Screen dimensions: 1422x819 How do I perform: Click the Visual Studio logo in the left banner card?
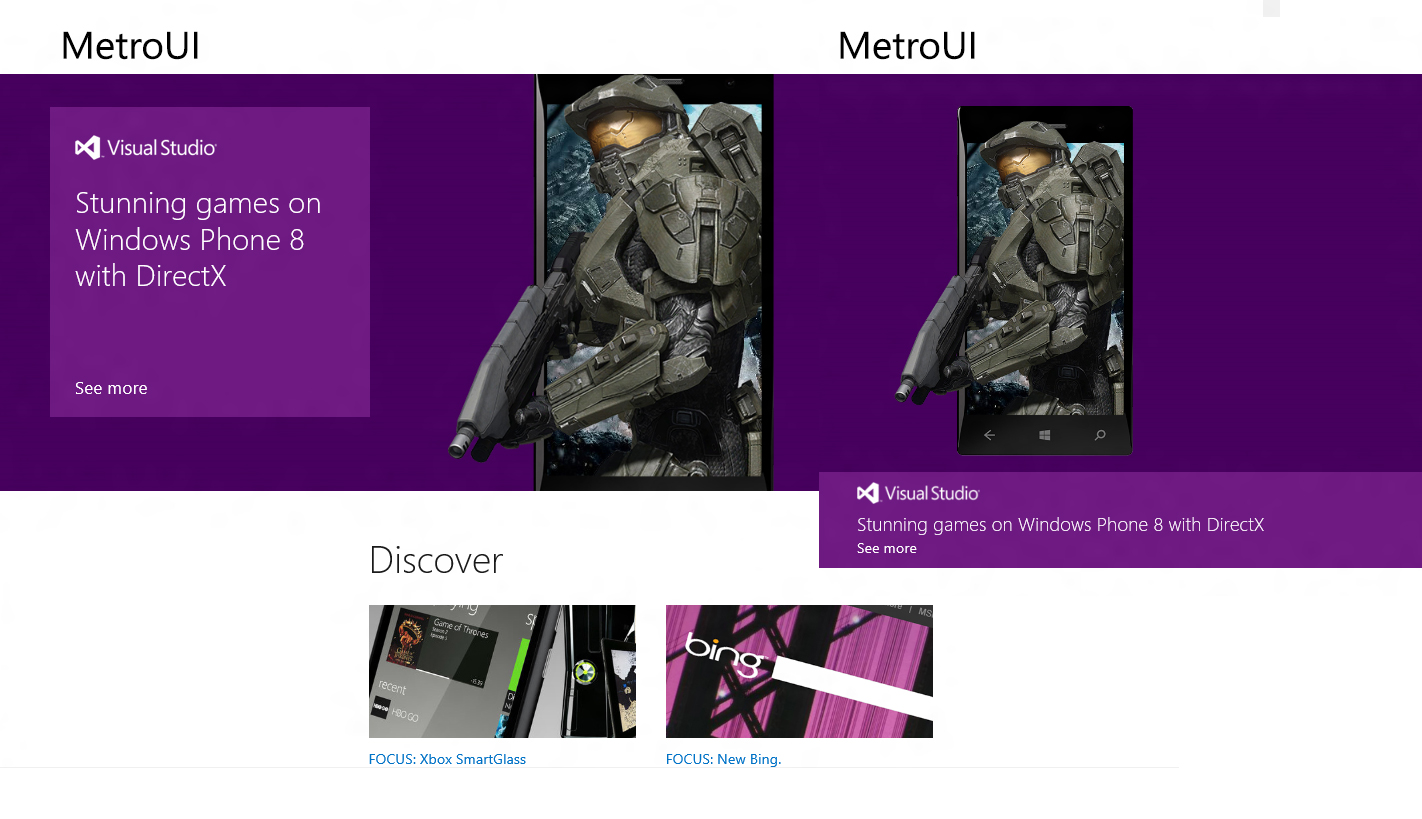pos(146,148)
